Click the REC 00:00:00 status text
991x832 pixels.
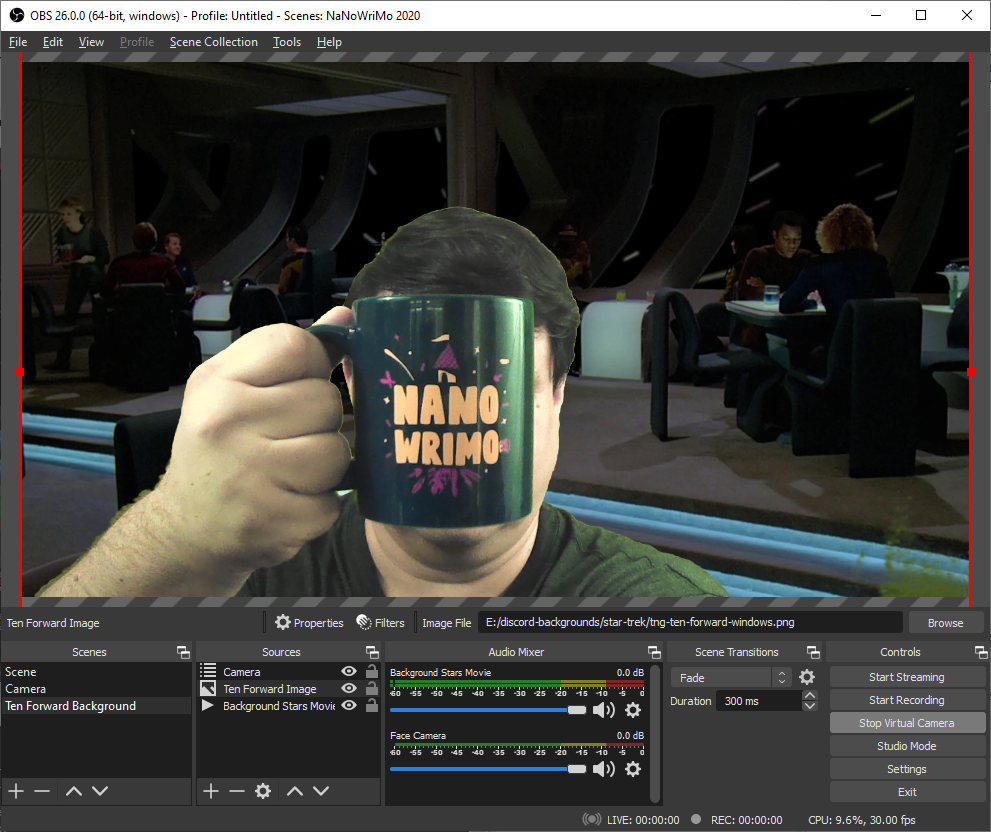746,820
